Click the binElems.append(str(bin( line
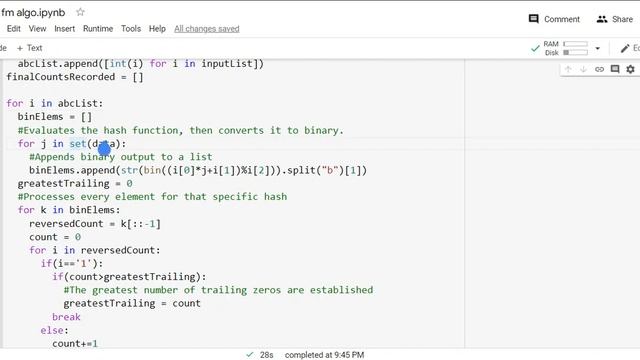 (198, 170)
